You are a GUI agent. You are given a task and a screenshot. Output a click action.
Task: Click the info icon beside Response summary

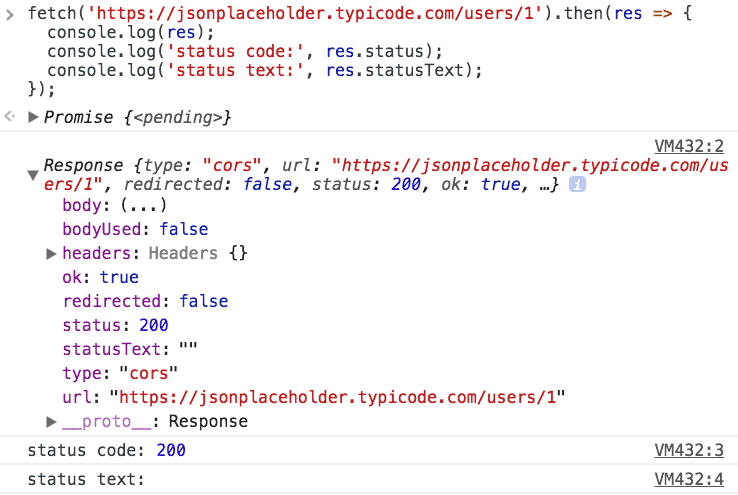(577, 185)
